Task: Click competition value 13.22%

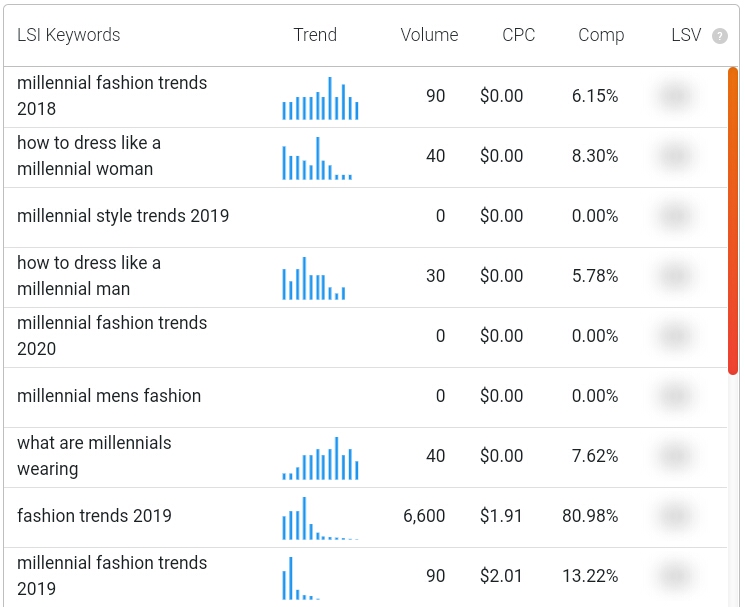Action: [x=590, y=576]
